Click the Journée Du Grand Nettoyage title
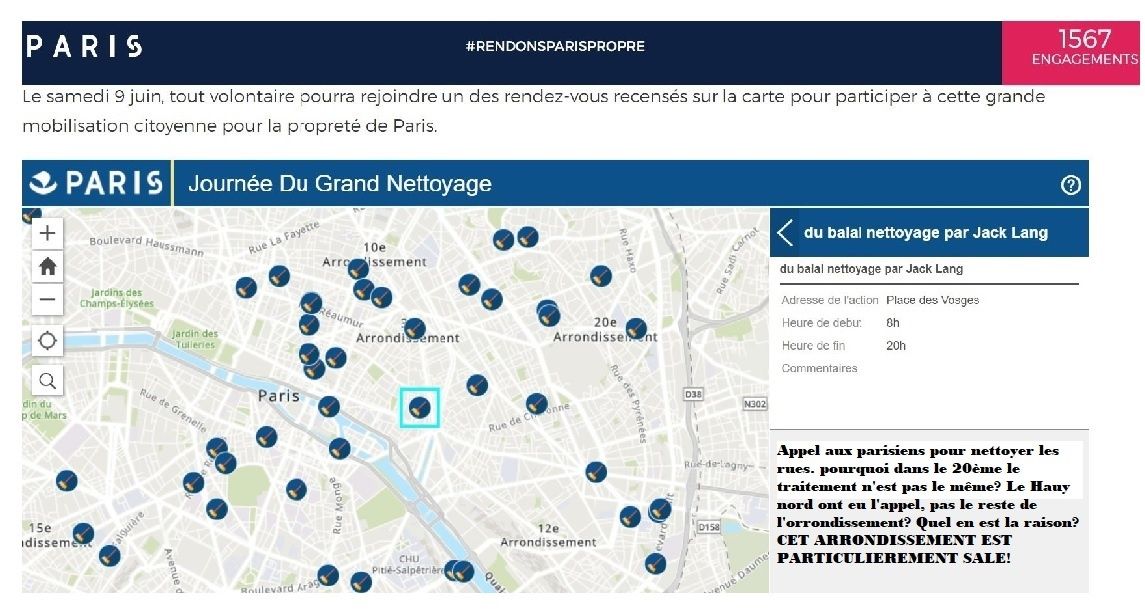 click(340, 183)
